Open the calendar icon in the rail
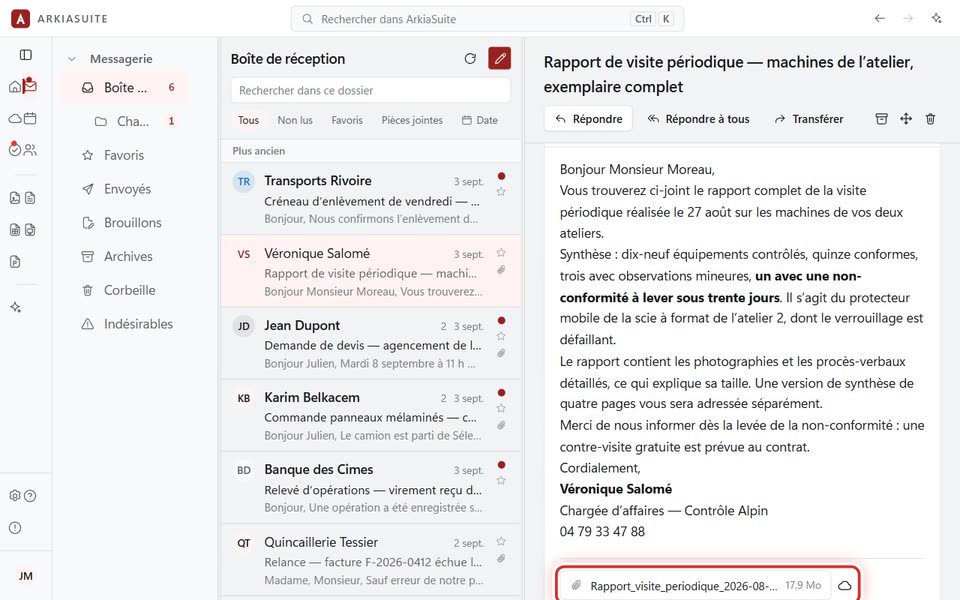The width and height of the screenshot is (960, 600). click(x=30, y=118)
